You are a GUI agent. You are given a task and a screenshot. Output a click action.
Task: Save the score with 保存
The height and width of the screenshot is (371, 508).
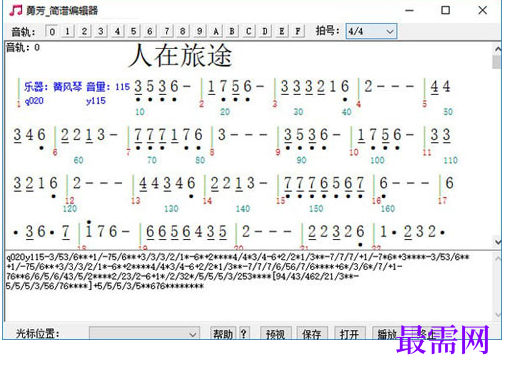(x=312, y=334)
